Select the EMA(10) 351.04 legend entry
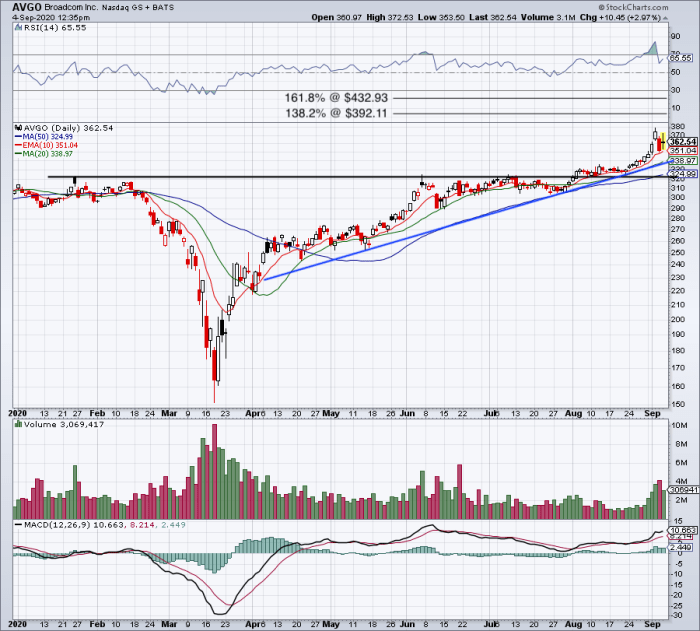Screen dimensions: 700x631 coord(46,145)
